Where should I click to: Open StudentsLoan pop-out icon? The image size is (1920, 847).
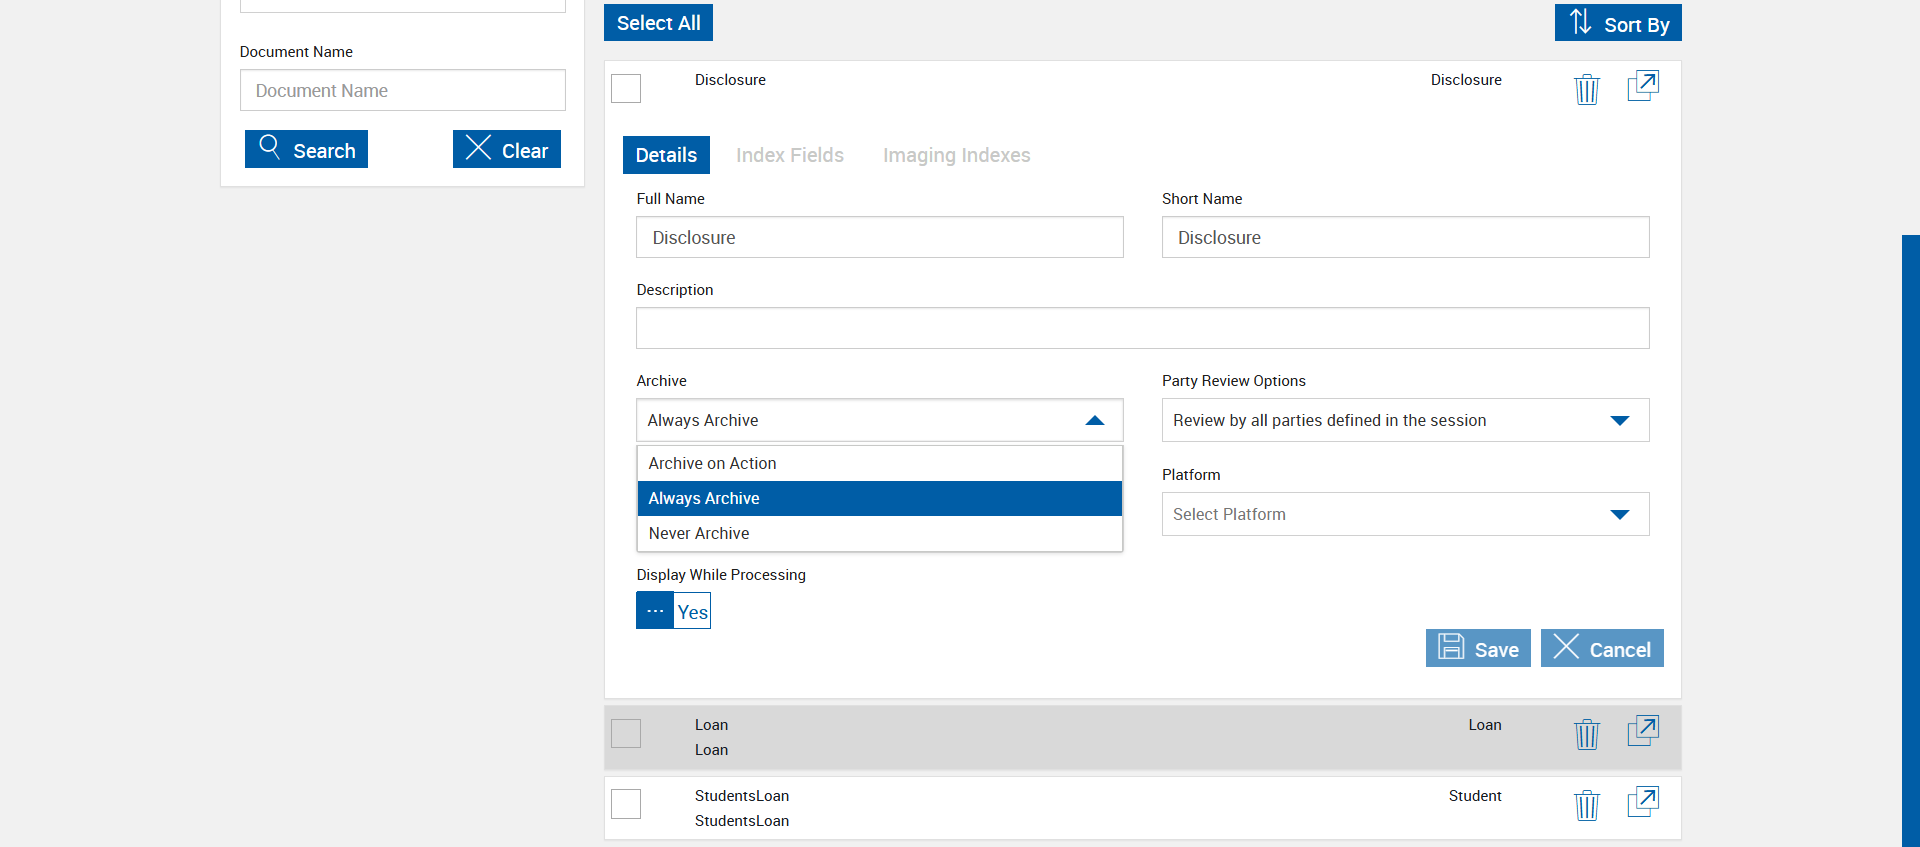(1642, 802)
